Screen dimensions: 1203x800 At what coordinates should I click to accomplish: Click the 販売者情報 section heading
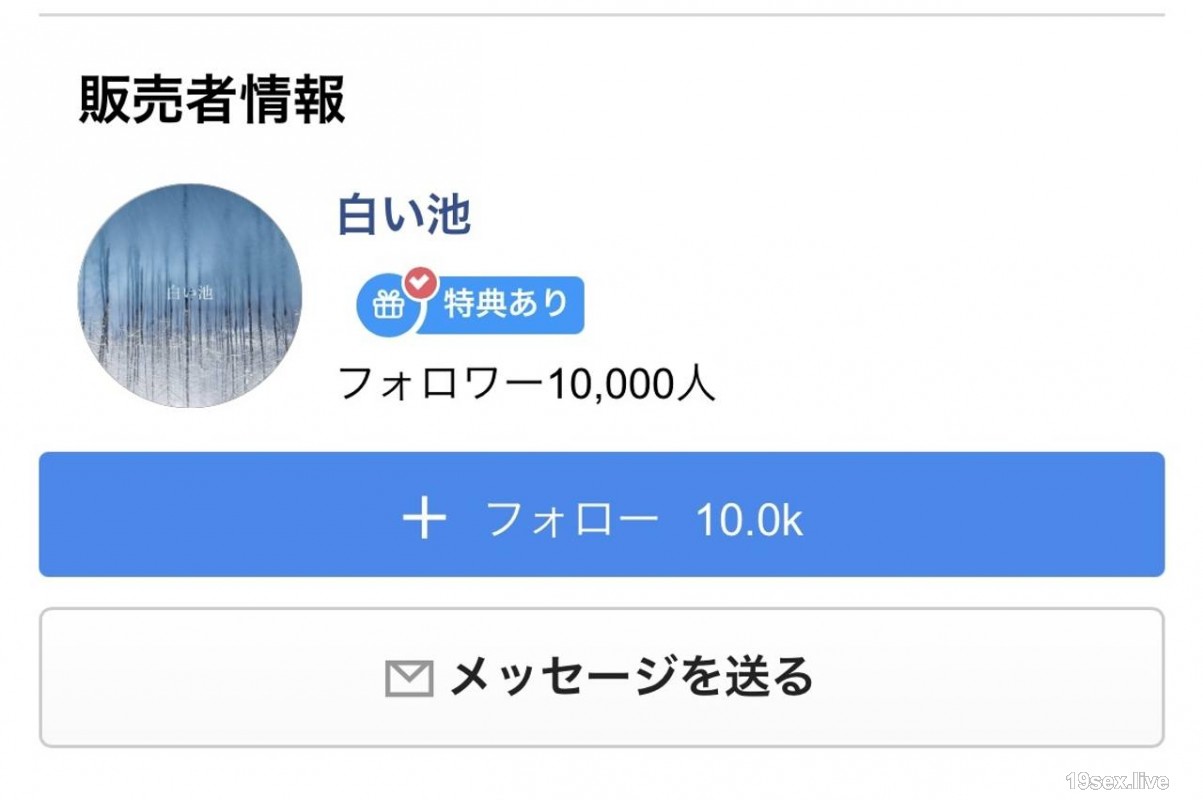point(212,100)
